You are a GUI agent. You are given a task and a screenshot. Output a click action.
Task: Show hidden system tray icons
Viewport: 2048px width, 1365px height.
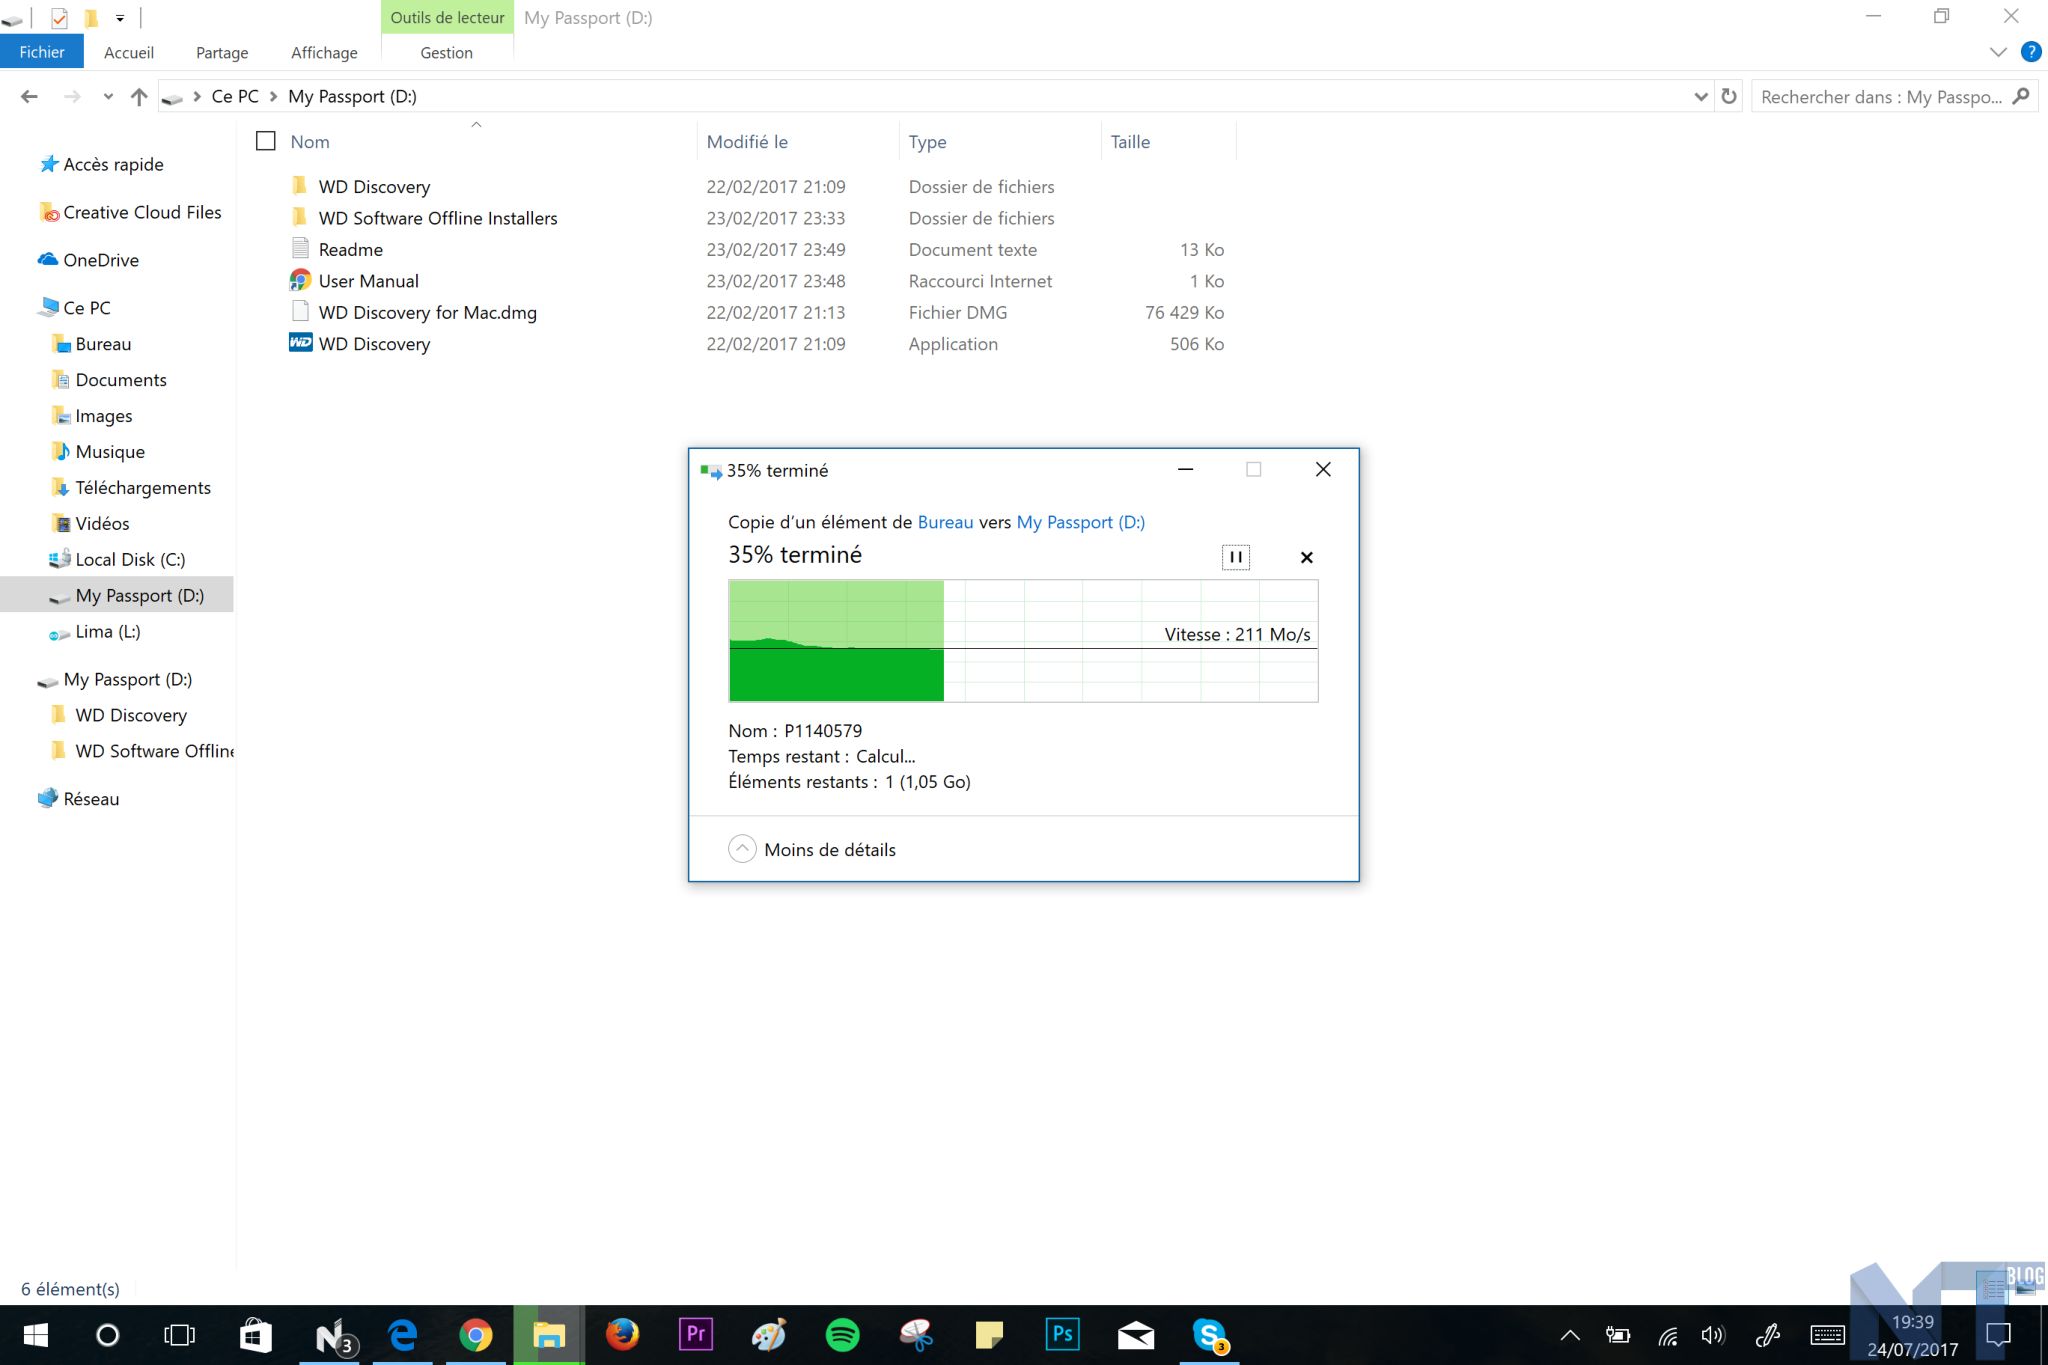(1570, 1335)
